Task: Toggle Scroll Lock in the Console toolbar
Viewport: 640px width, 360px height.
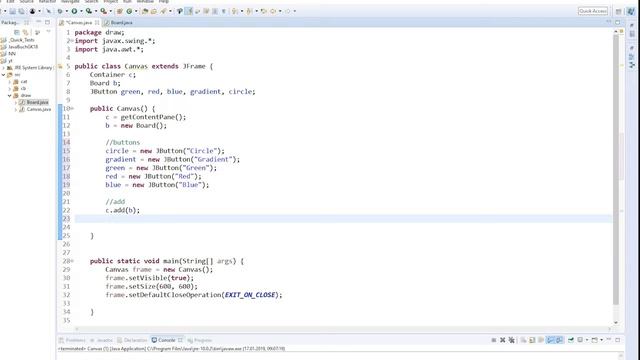Action: [532, 340]
